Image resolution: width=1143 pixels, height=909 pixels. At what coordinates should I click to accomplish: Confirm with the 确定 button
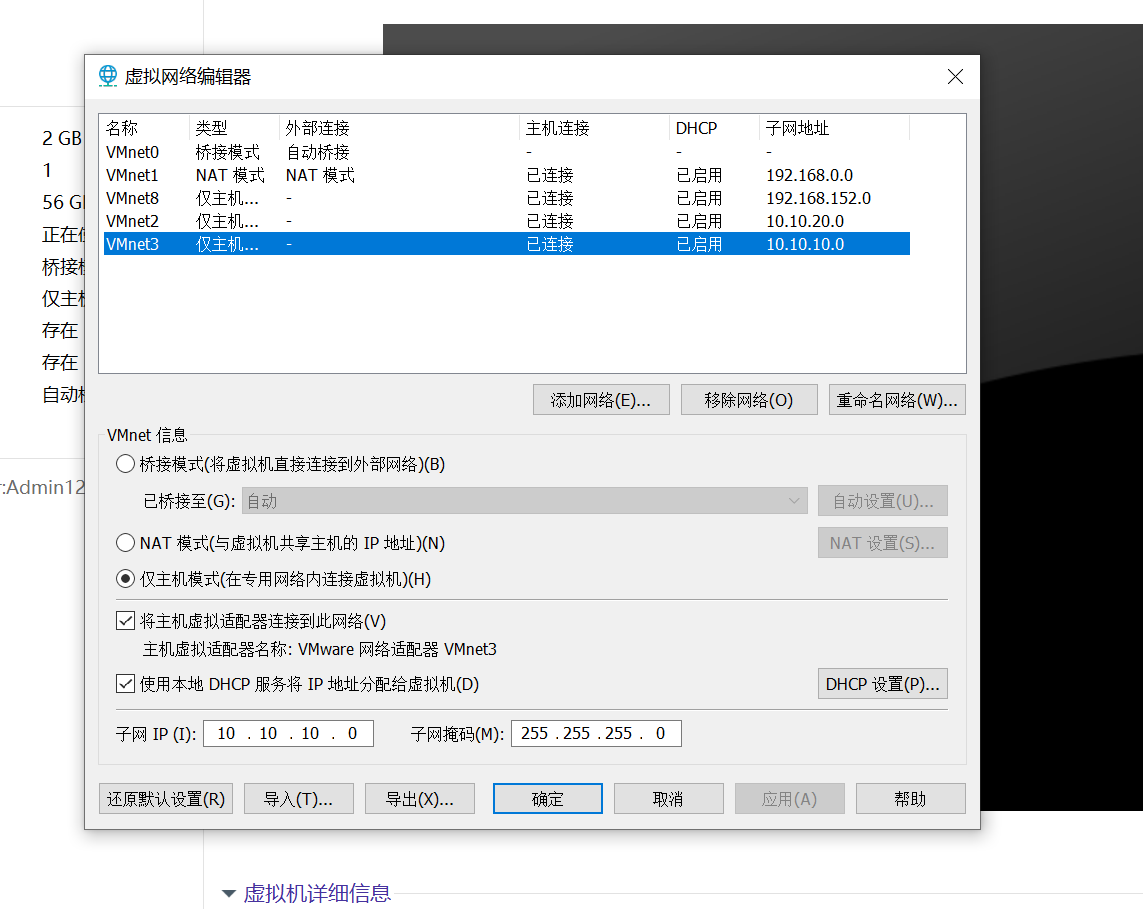(547, 799)
